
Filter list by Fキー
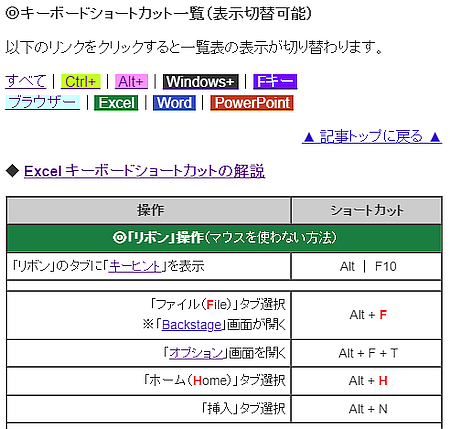(275, 81)
